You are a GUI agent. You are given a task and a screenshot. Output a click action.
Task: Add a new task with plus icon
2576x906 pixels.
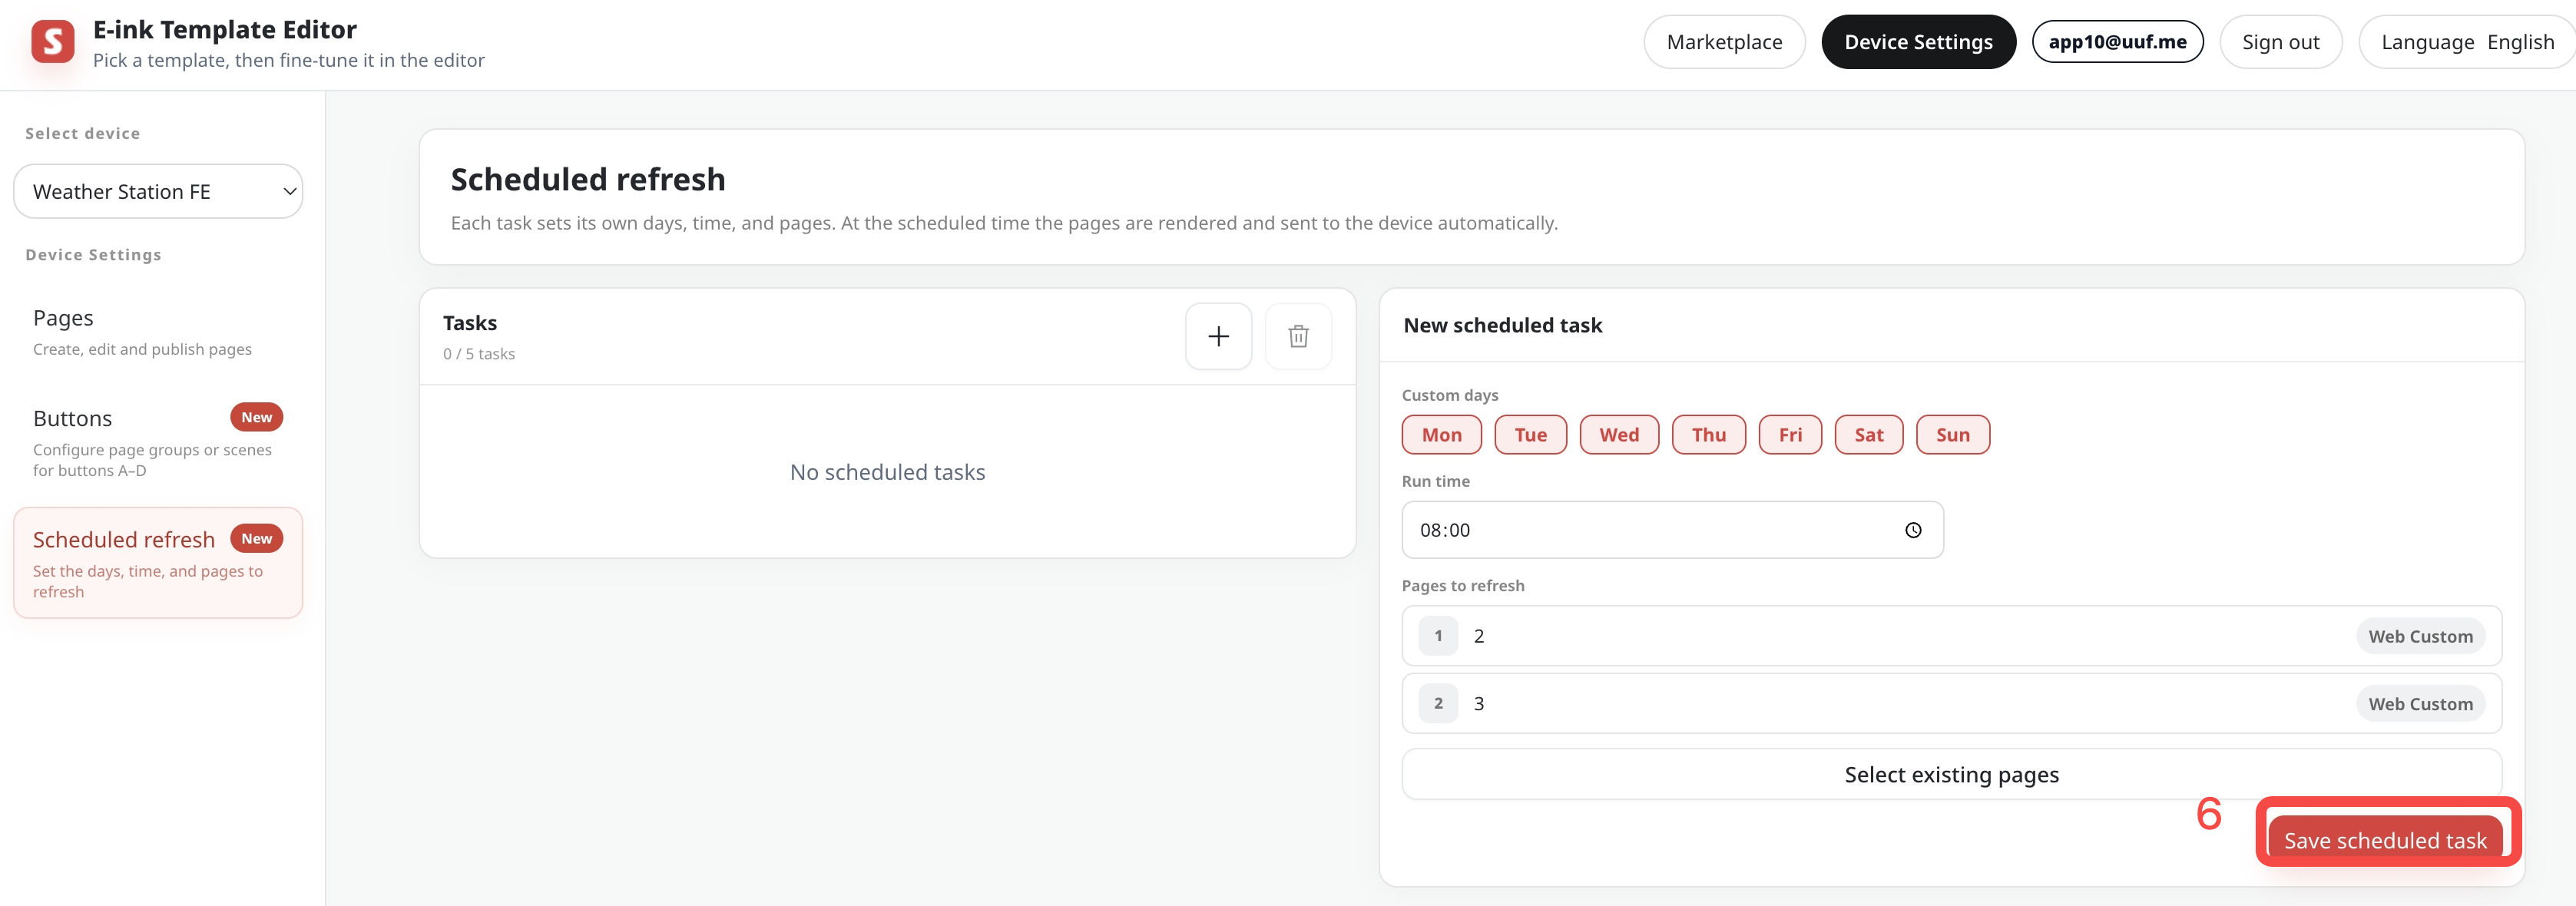tap(1218, 336)
